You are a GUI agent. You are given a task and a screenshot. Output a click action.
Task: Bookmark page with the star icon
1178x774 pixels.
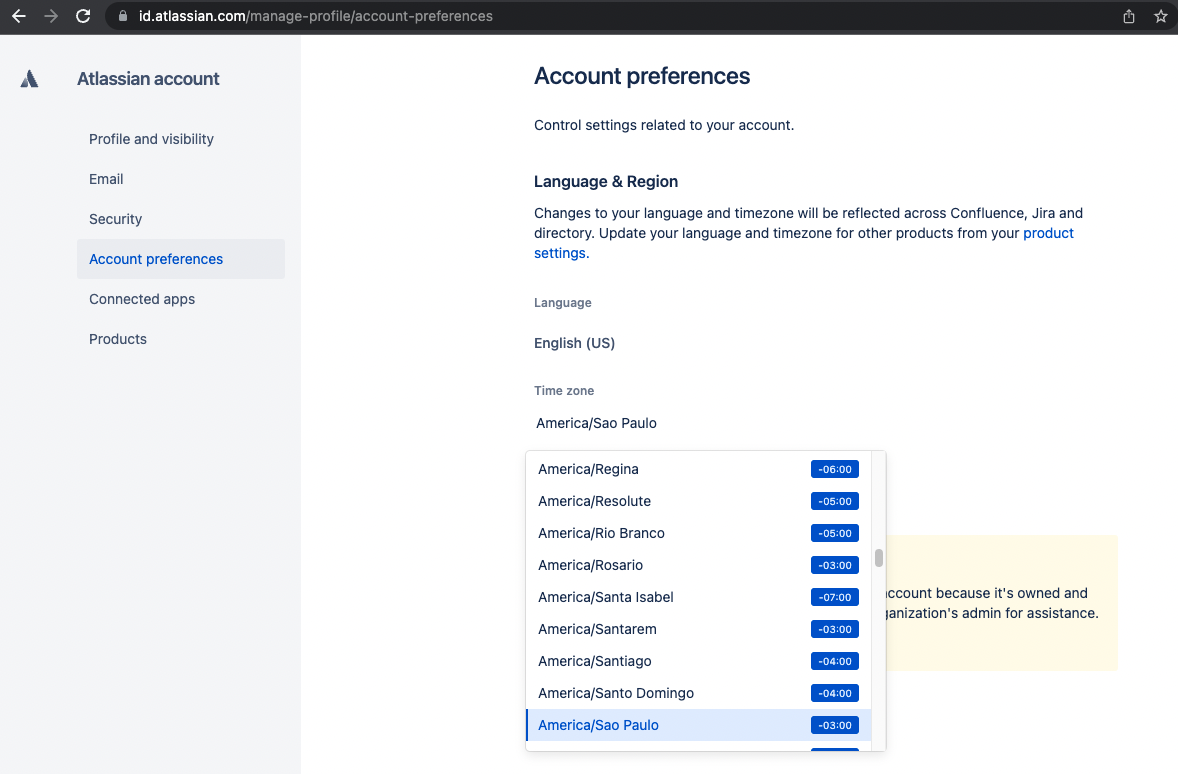[1161, 16]
